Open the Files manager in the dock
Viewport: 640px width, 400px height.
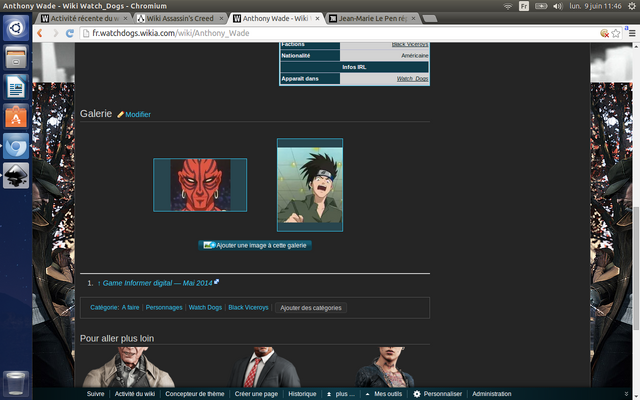coord(16,57)
